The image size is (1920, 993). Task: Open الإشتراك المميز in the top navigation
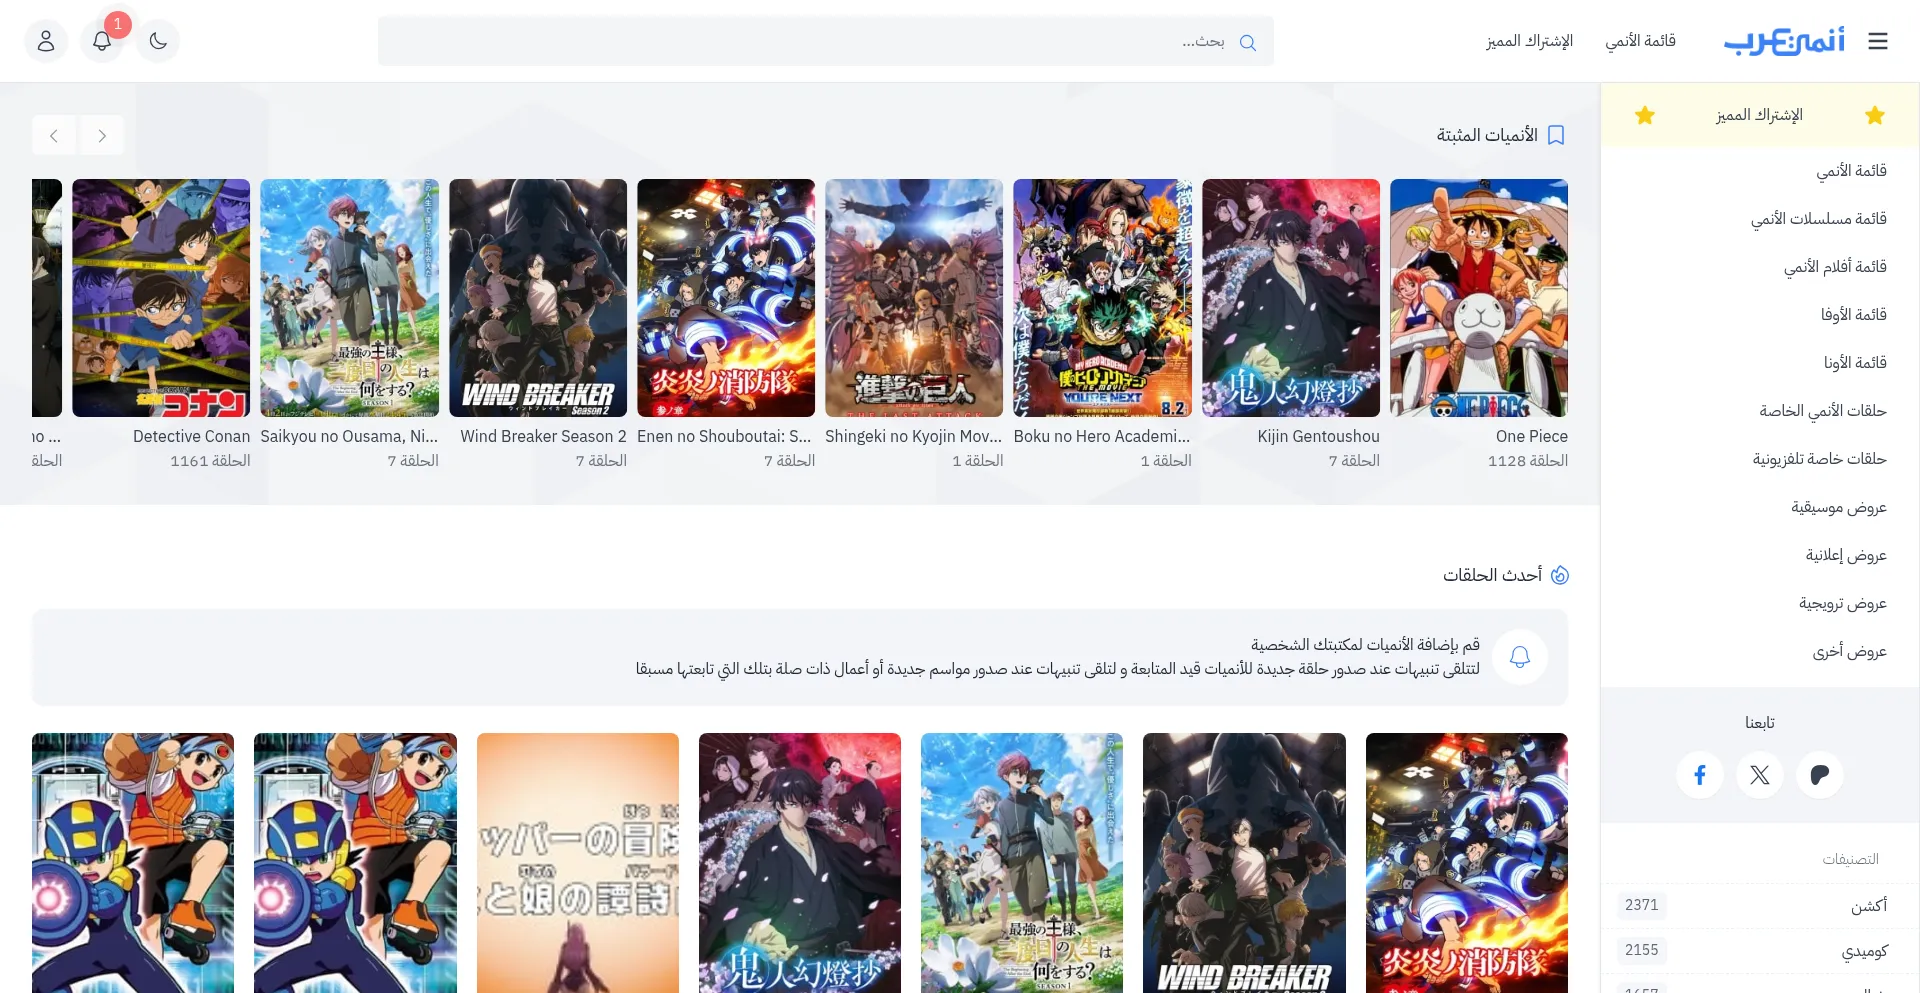pos(1529,41)
